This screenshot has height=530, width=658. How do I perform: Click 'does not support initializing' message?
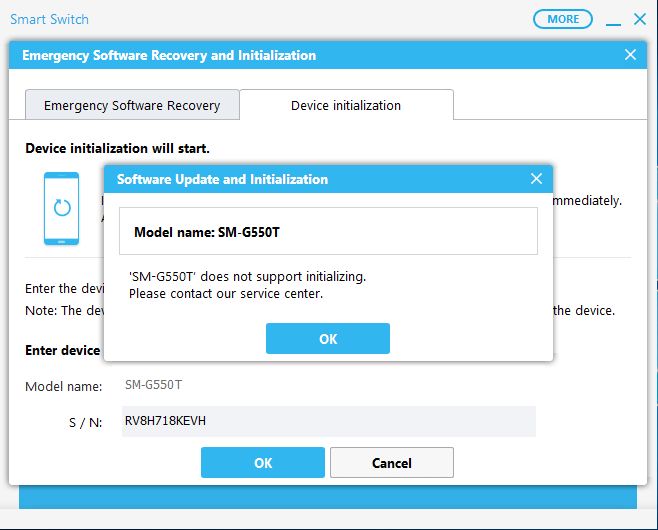[x=248, y=277]
